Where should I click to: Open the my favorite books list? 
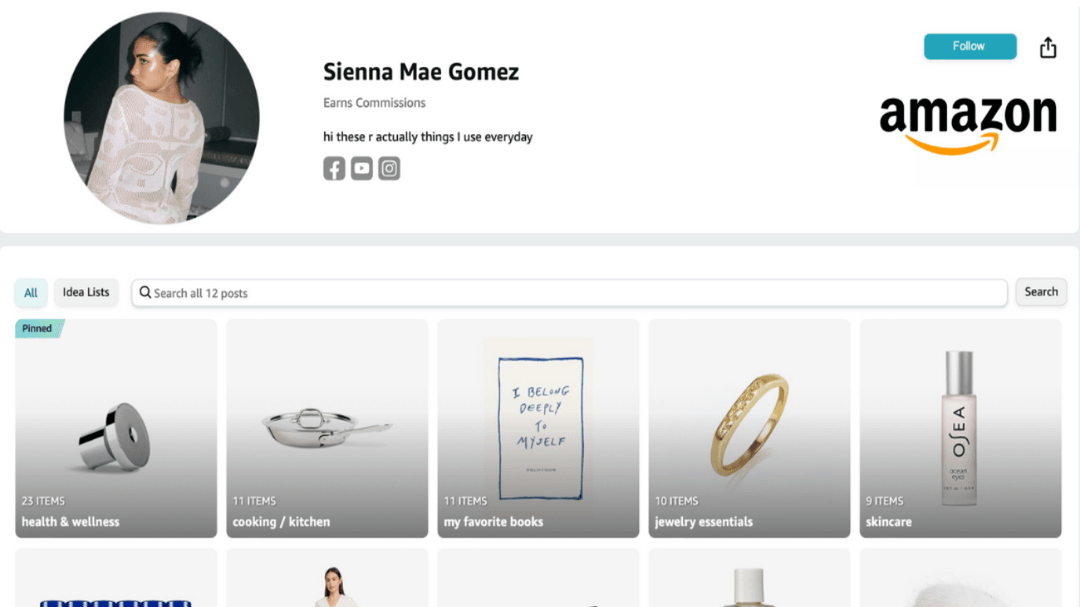[x=538, y=428]
